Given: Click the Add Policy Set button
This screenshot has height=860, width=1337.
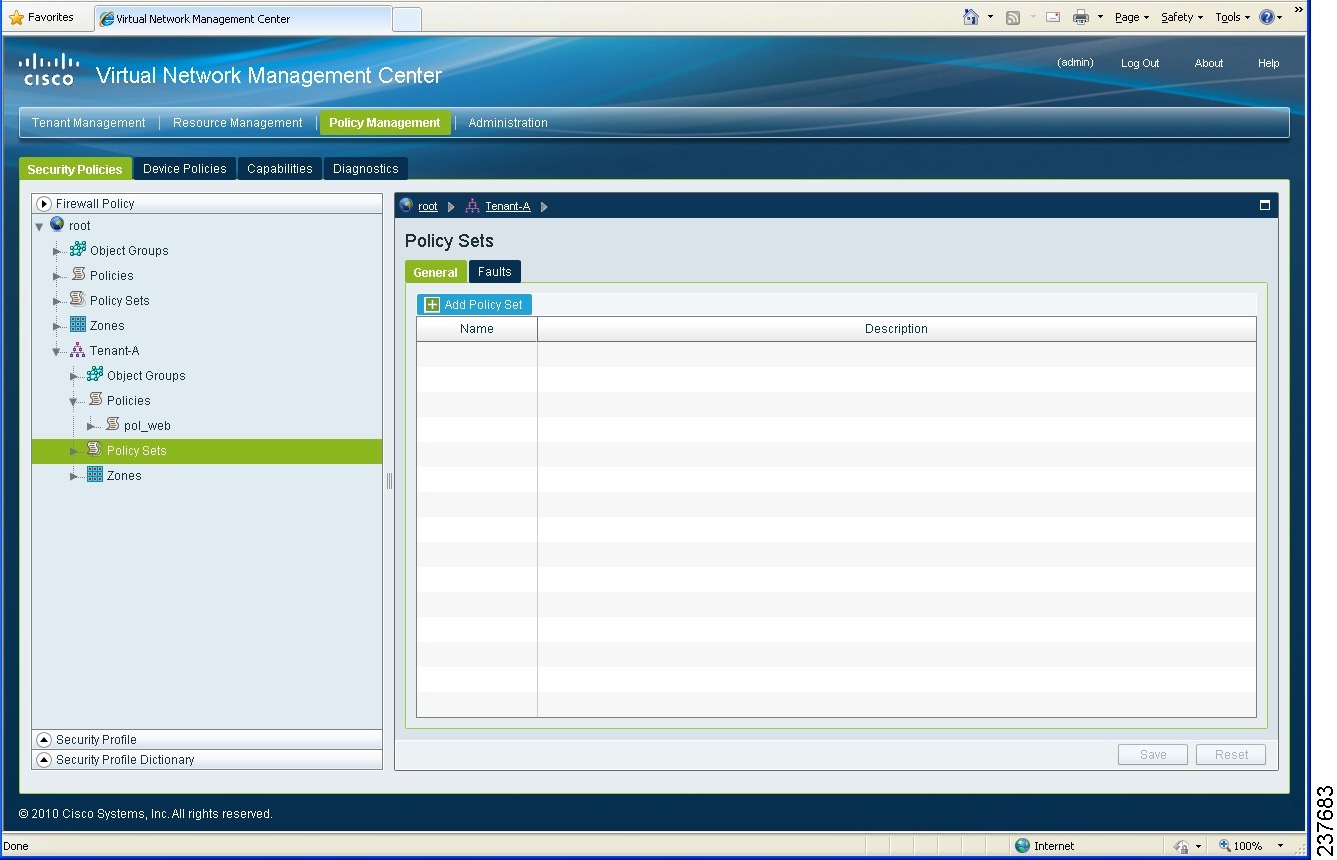Looking at the screenshot, I should point(474,304).
